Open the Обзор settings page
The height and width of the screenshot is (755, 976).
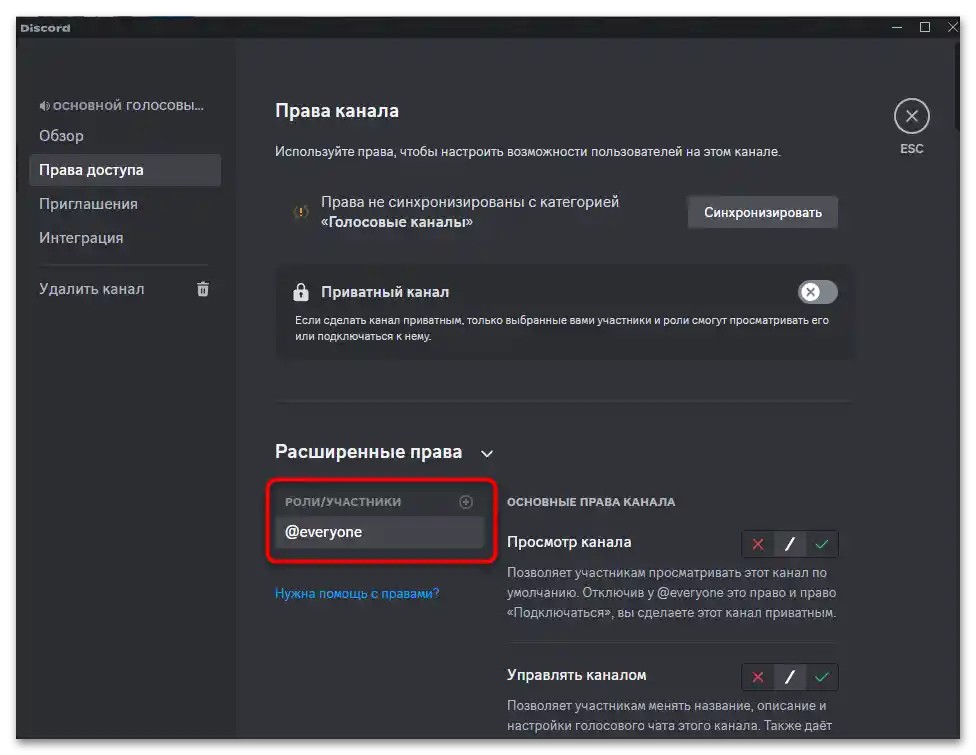(x=62, y=135)
